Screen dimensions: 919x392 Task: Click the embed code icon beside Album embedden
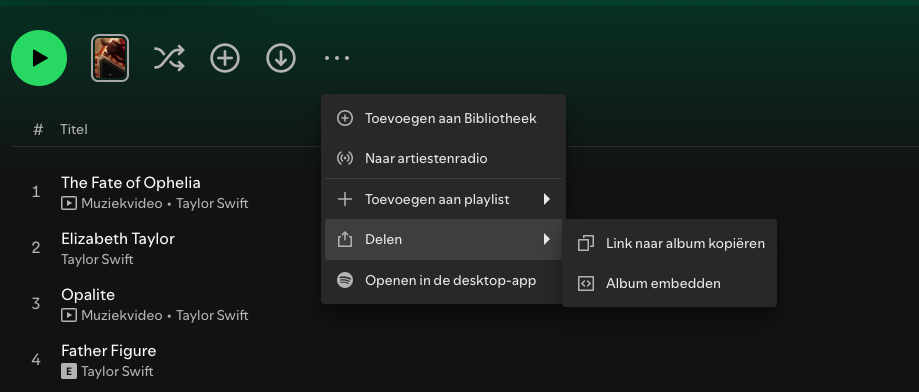click(x=586, y=284)
